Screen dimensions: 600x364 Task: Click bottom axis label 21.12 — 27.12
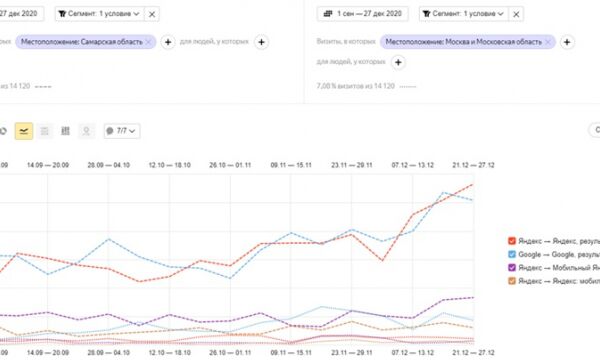coord(473,353)
